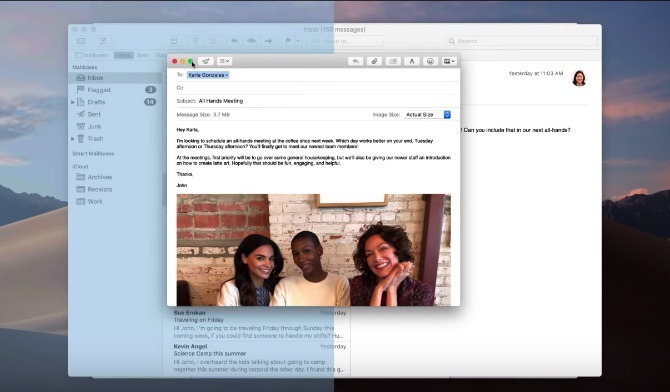Open the Move to… mailbox dropdown
The width and height of the screenshot is (670, 392).
point(345,41)
